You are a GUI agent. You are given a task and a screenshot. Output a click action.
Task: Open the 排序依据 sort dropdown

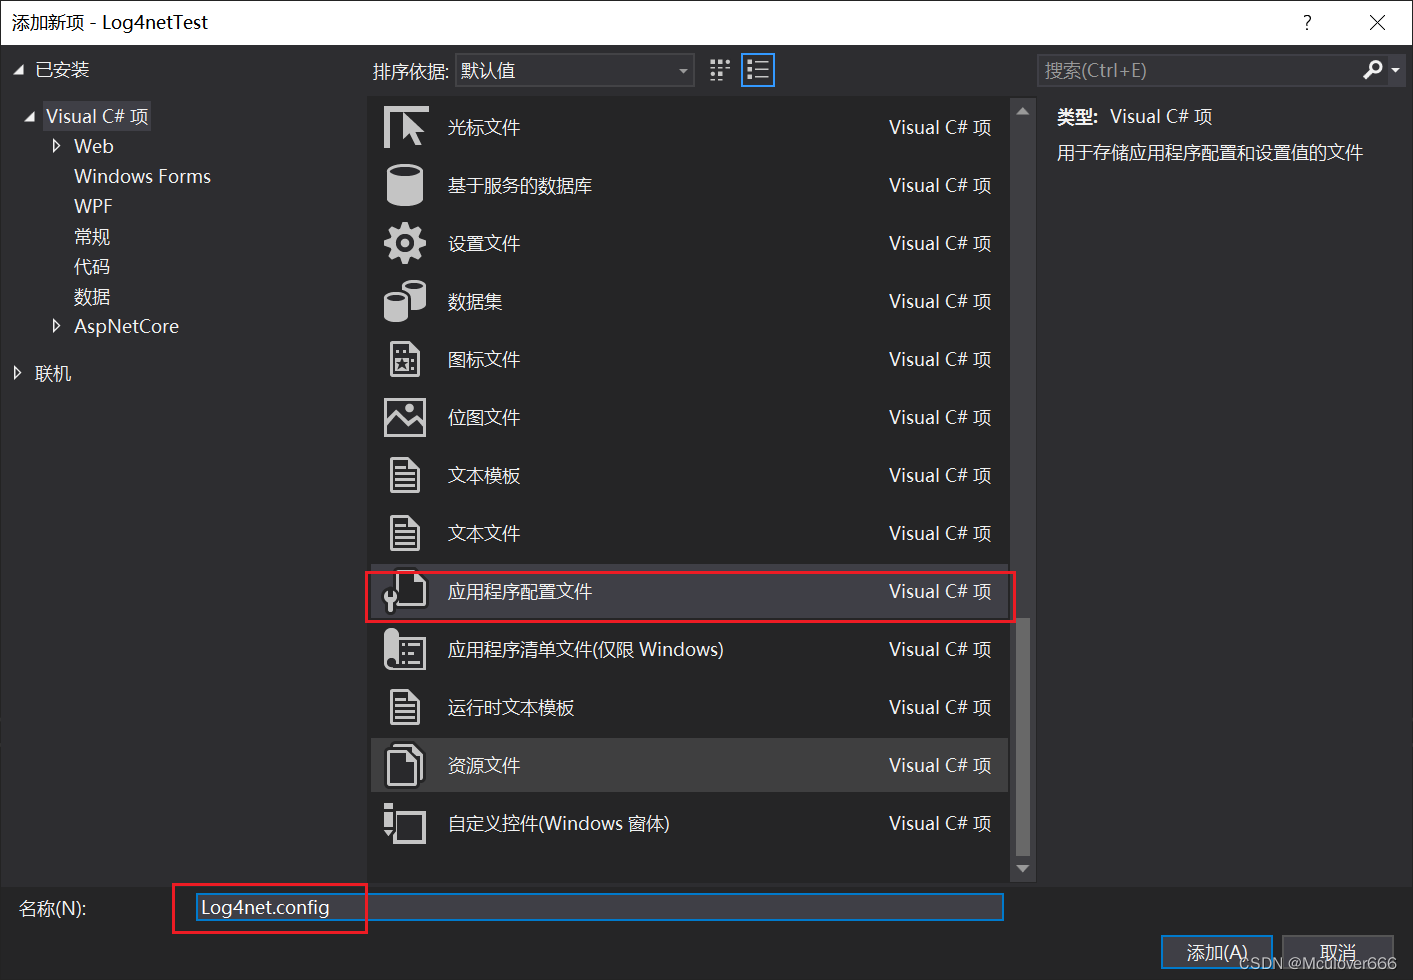click(x=575, y=70)
